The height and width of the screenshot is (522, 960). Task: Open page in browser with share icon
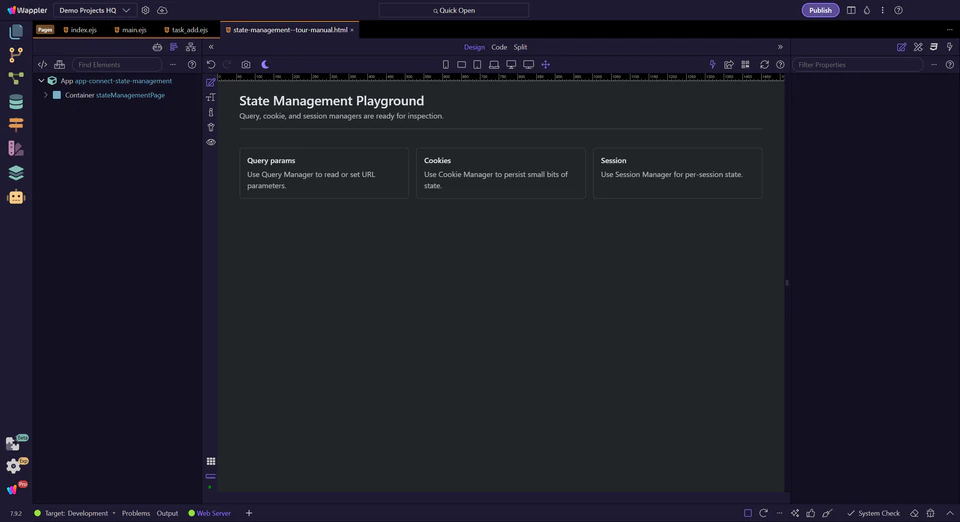coord(729,64)
